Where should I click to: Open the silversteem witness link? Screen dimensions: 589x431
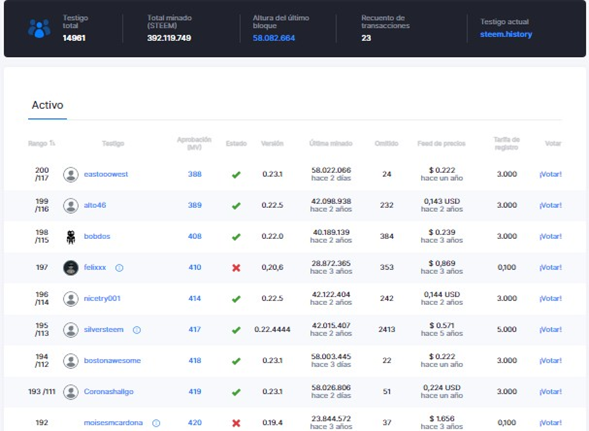[103, 330]
